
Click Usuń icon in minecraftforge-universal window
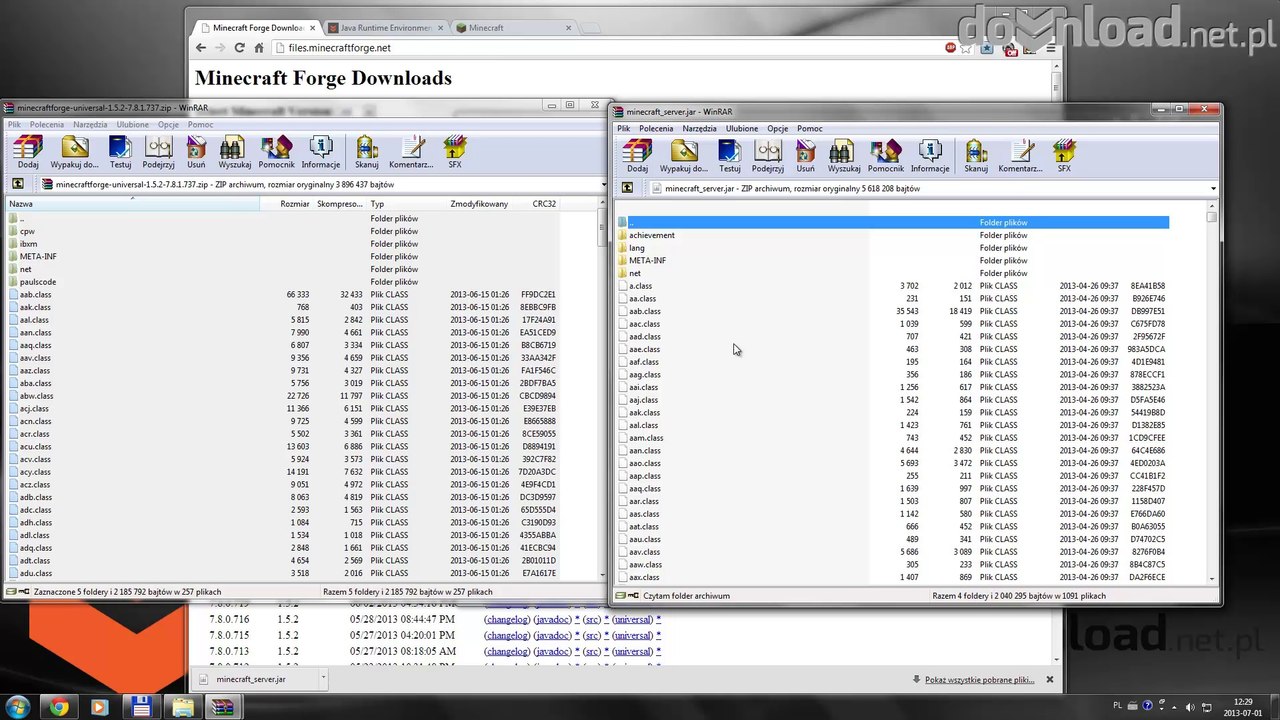coord(196,152)
